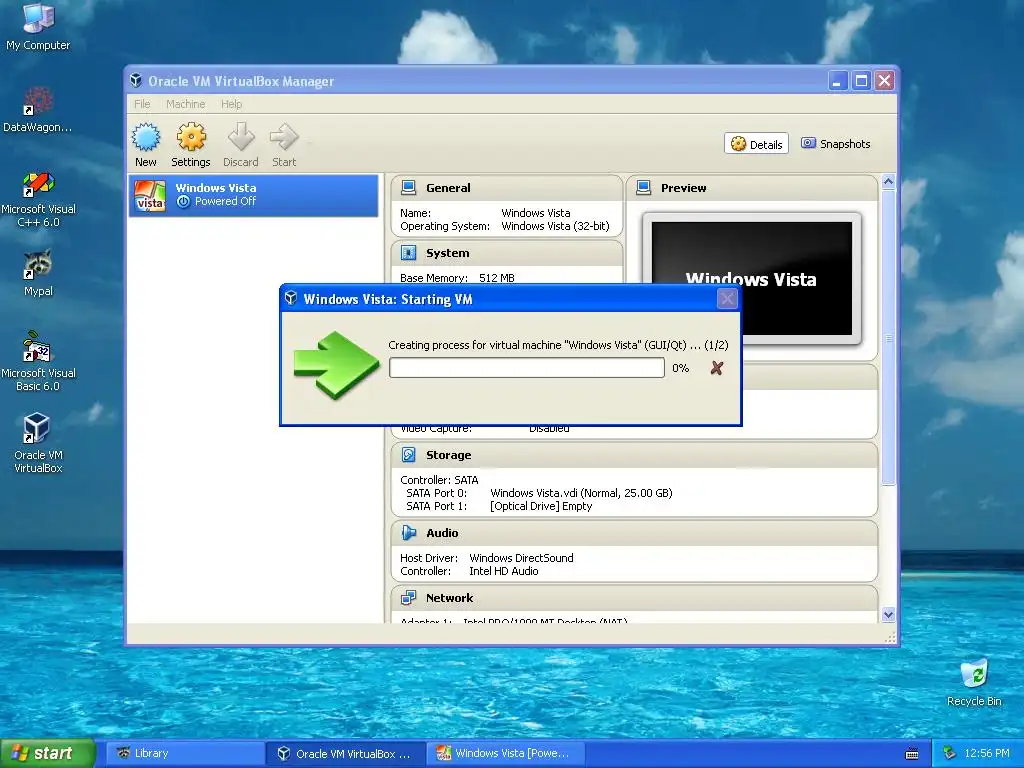Click the keyboard icon in system tray
Screen dimensions: 1024x768
click(912, 754)
